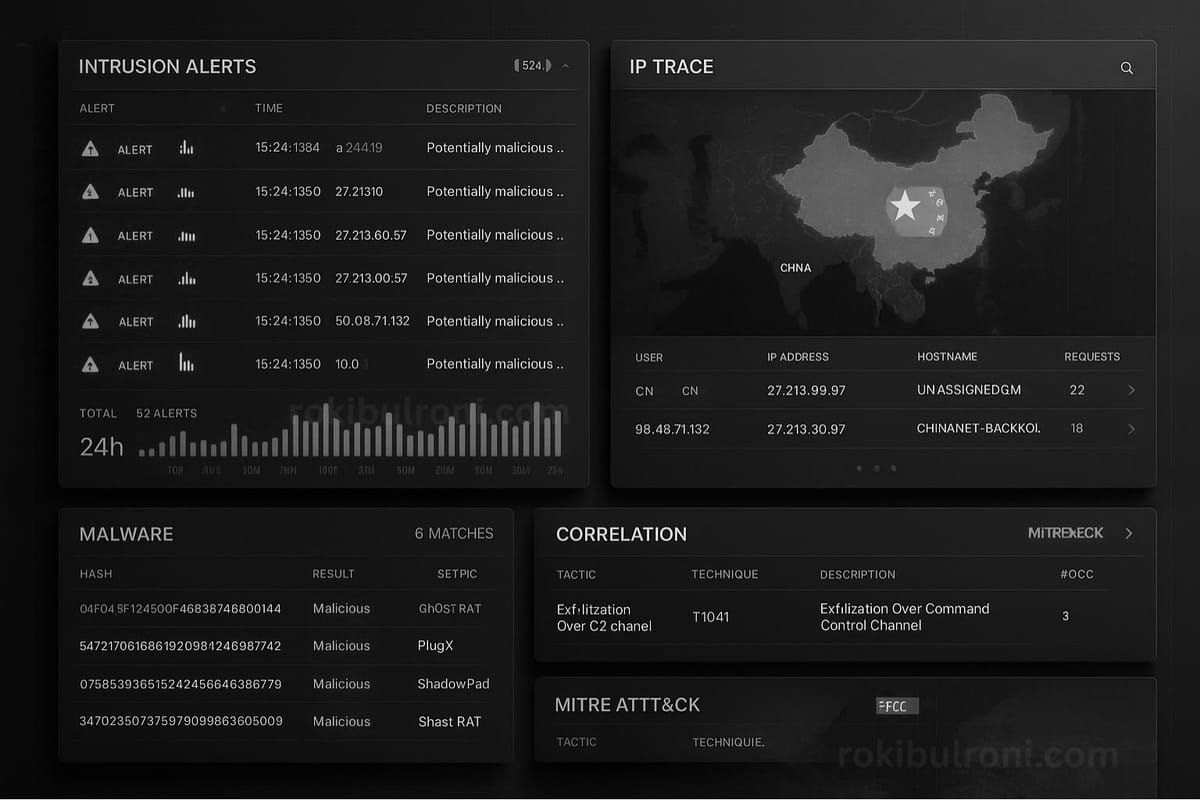This screenshot has height=800, width=1200.
Task: Click the 24h alert histogram chart
Action: pyautogui.click(x=350, y=430)
